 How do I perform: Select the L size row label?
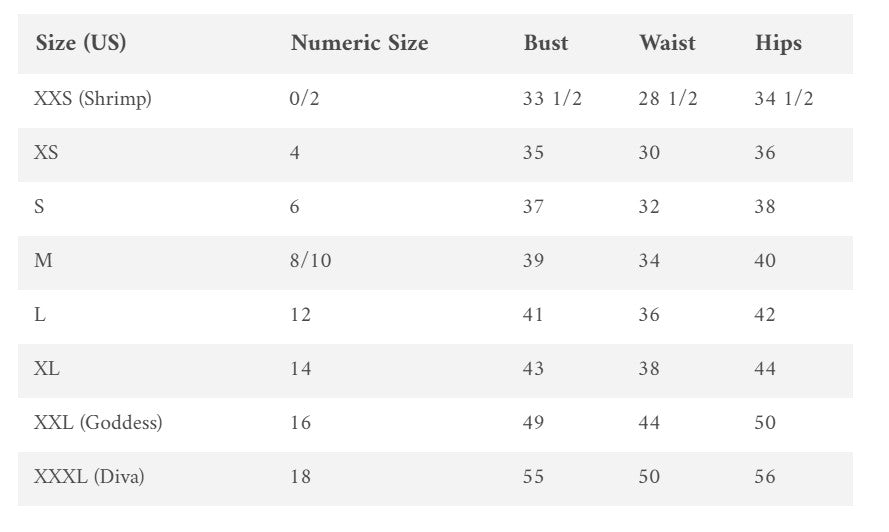pos(40,315)
